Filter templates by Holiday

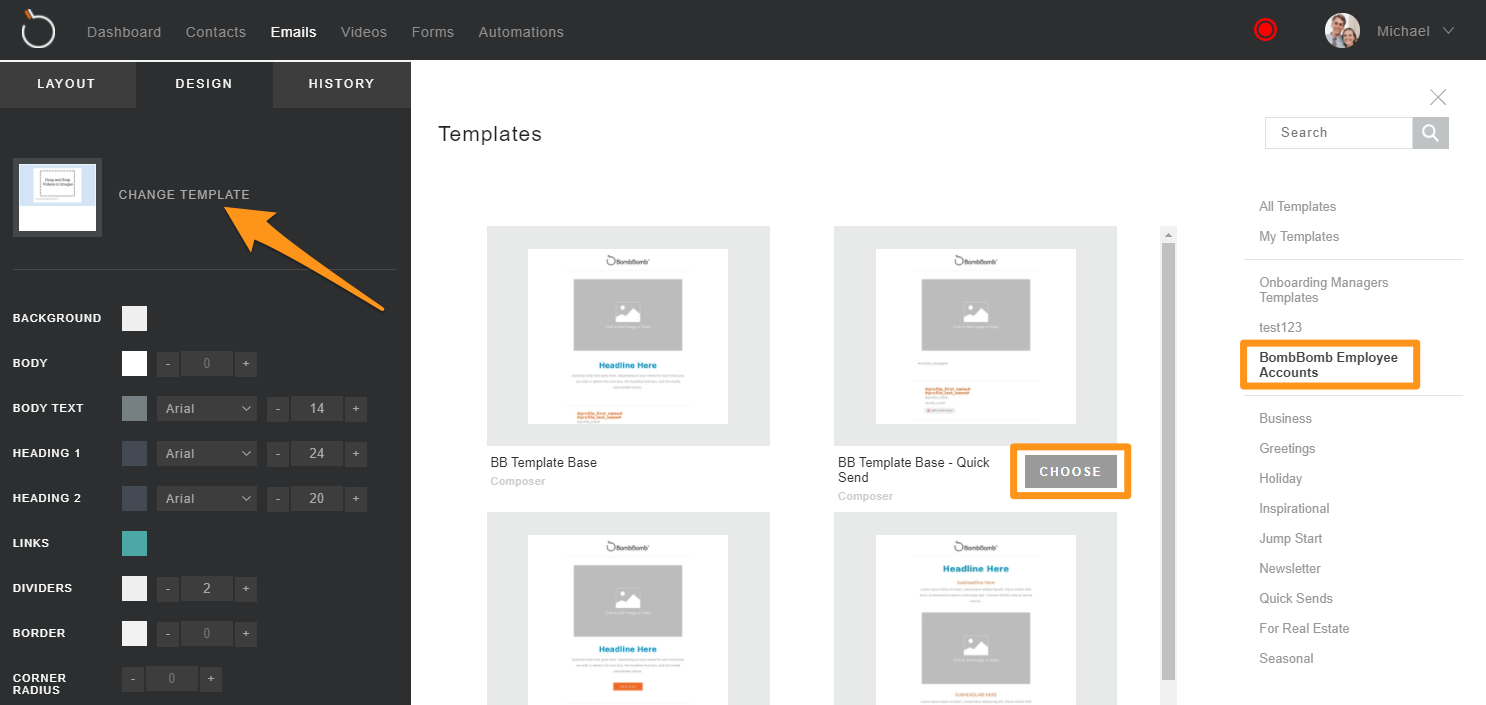click(1281, 479)
